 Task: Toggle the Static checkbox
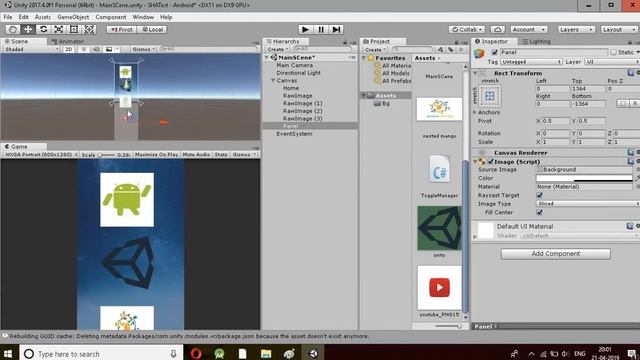613,52
